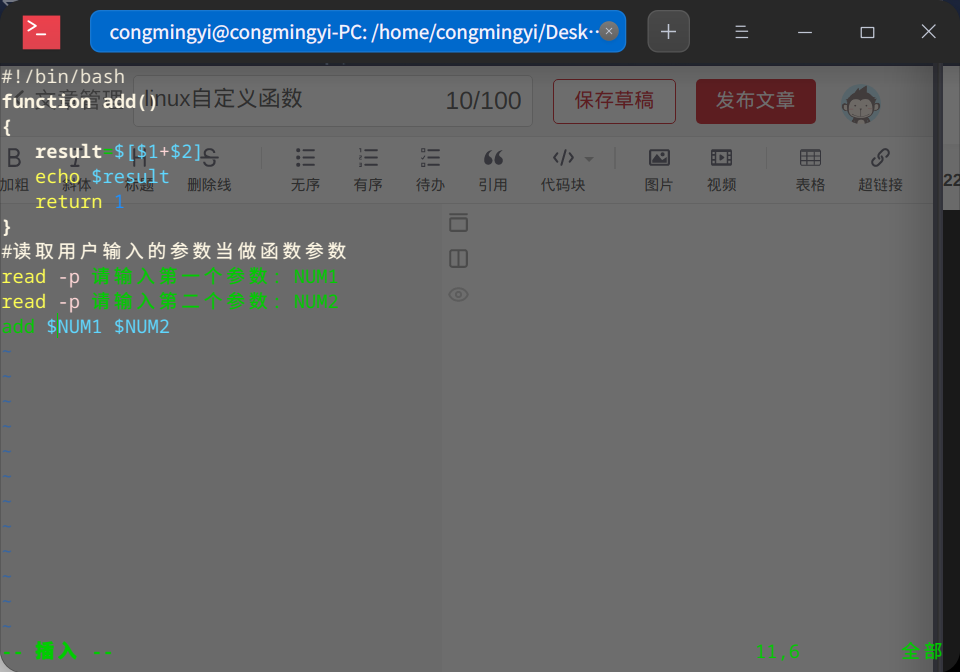Click 发布文章 button in the editor behind
The height and width of the screenshot is (672, 960).
pos(756,101)
